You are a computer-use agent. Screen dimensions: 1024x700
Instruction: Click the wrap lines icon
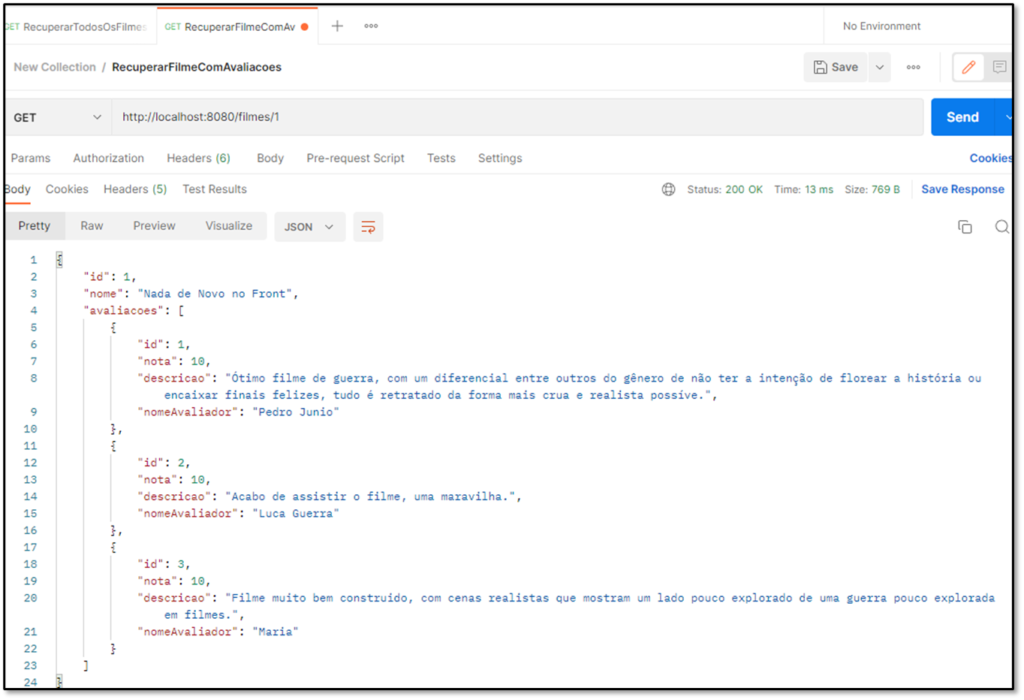(x=368, y=227)
